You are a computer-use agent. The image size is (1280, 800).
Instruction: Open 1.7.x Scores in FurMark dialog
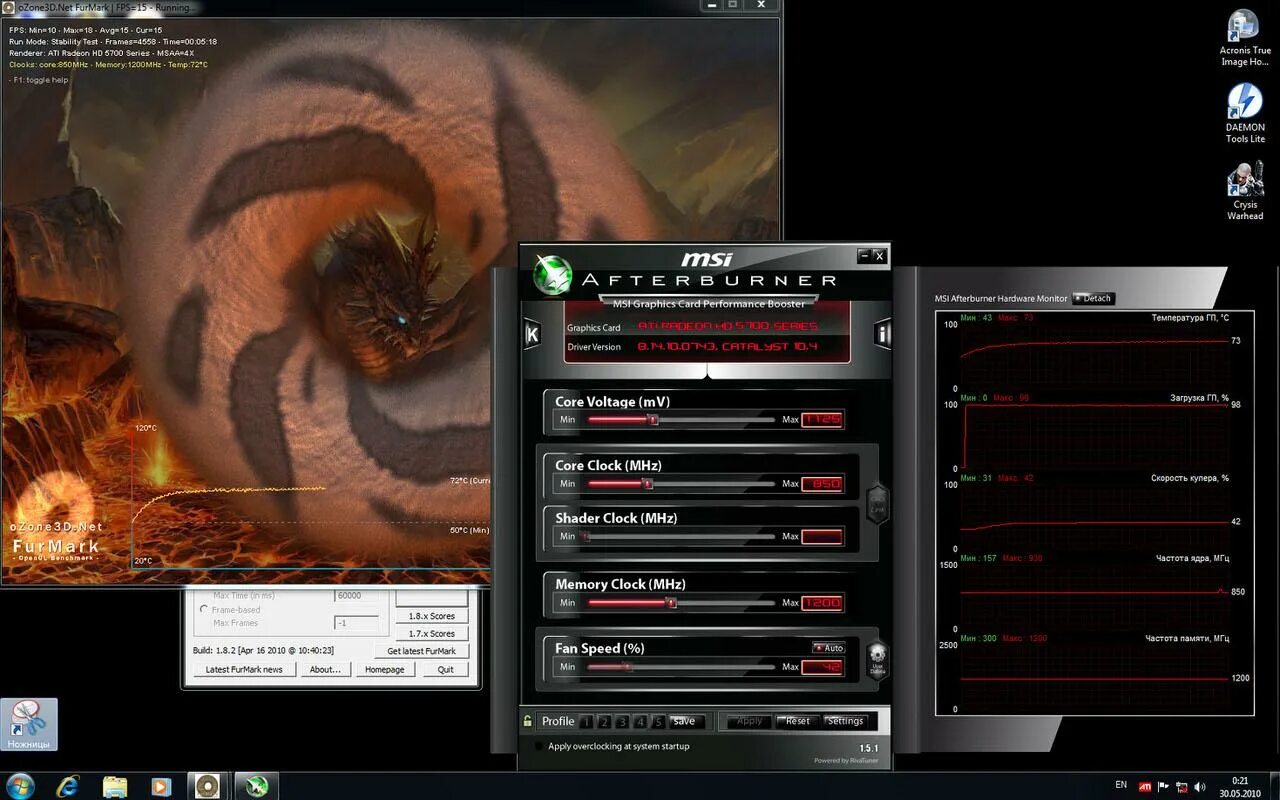coord(432,633)
